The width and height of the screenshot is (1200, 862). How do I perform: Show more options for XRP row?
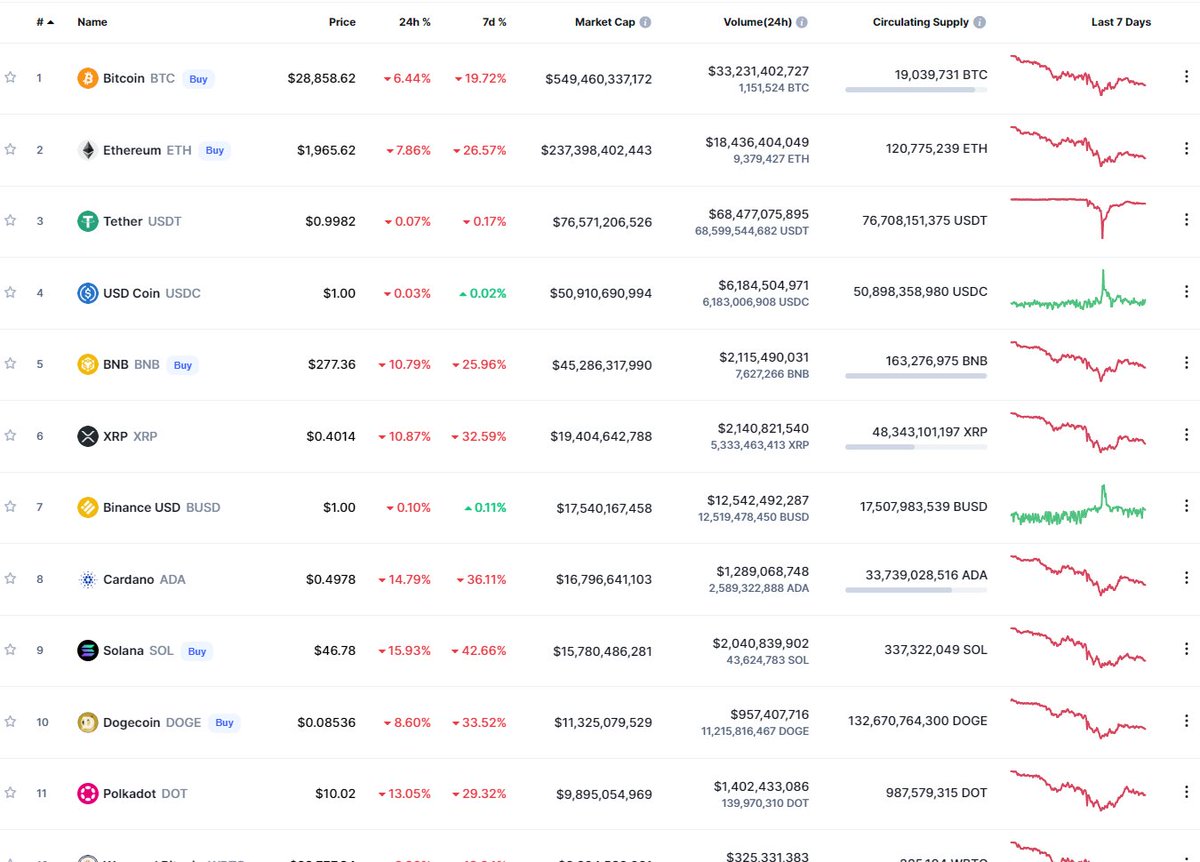(1187, 435)
